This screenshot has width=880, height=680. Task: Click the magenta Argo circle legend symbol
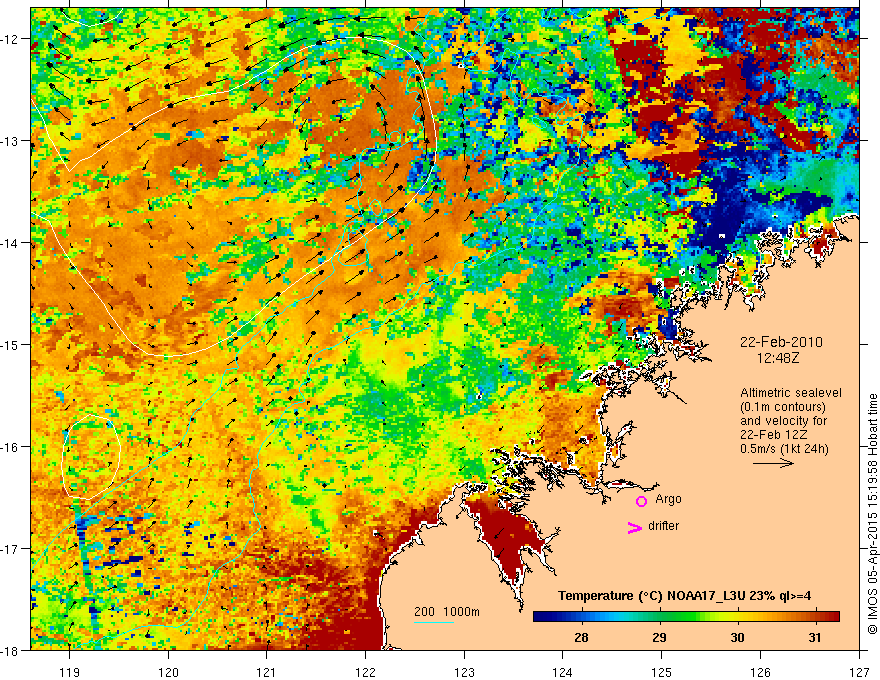pos(641,501)
